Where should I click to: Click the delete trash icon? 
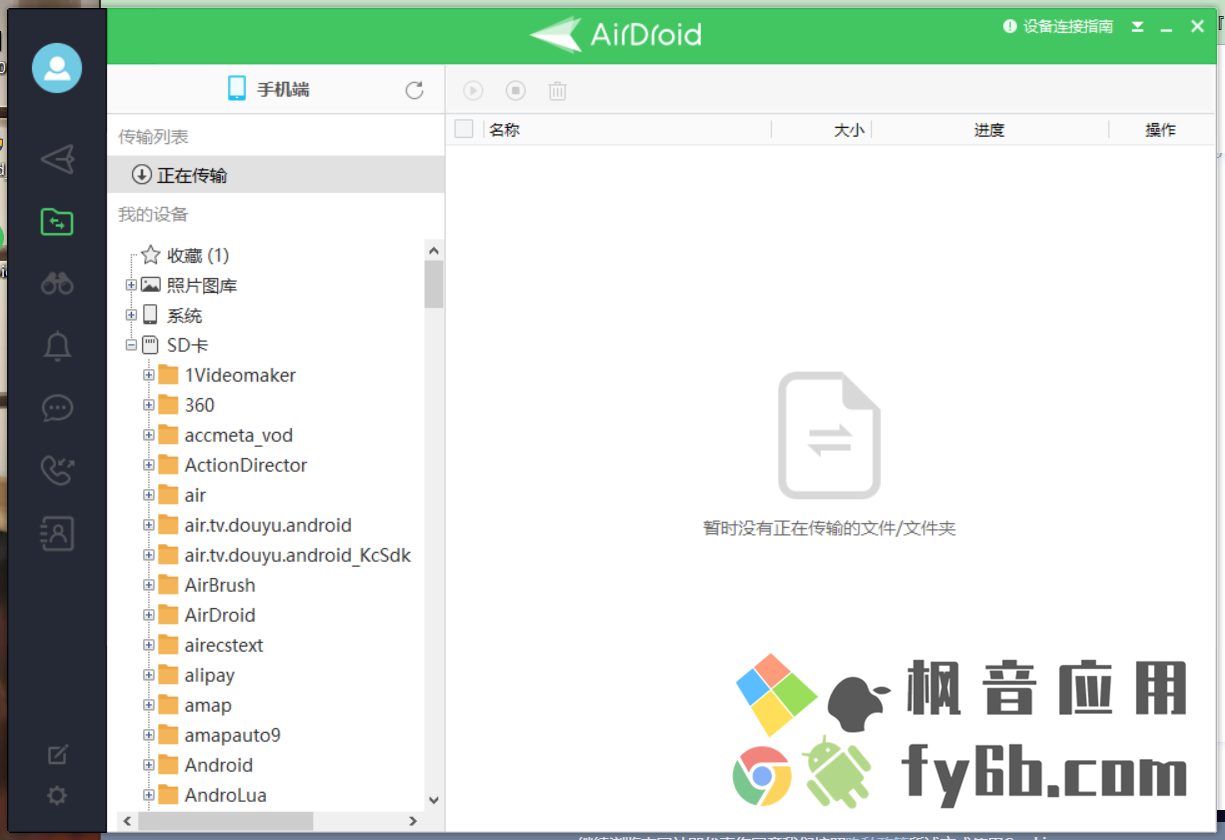click(x=558, y=91)
